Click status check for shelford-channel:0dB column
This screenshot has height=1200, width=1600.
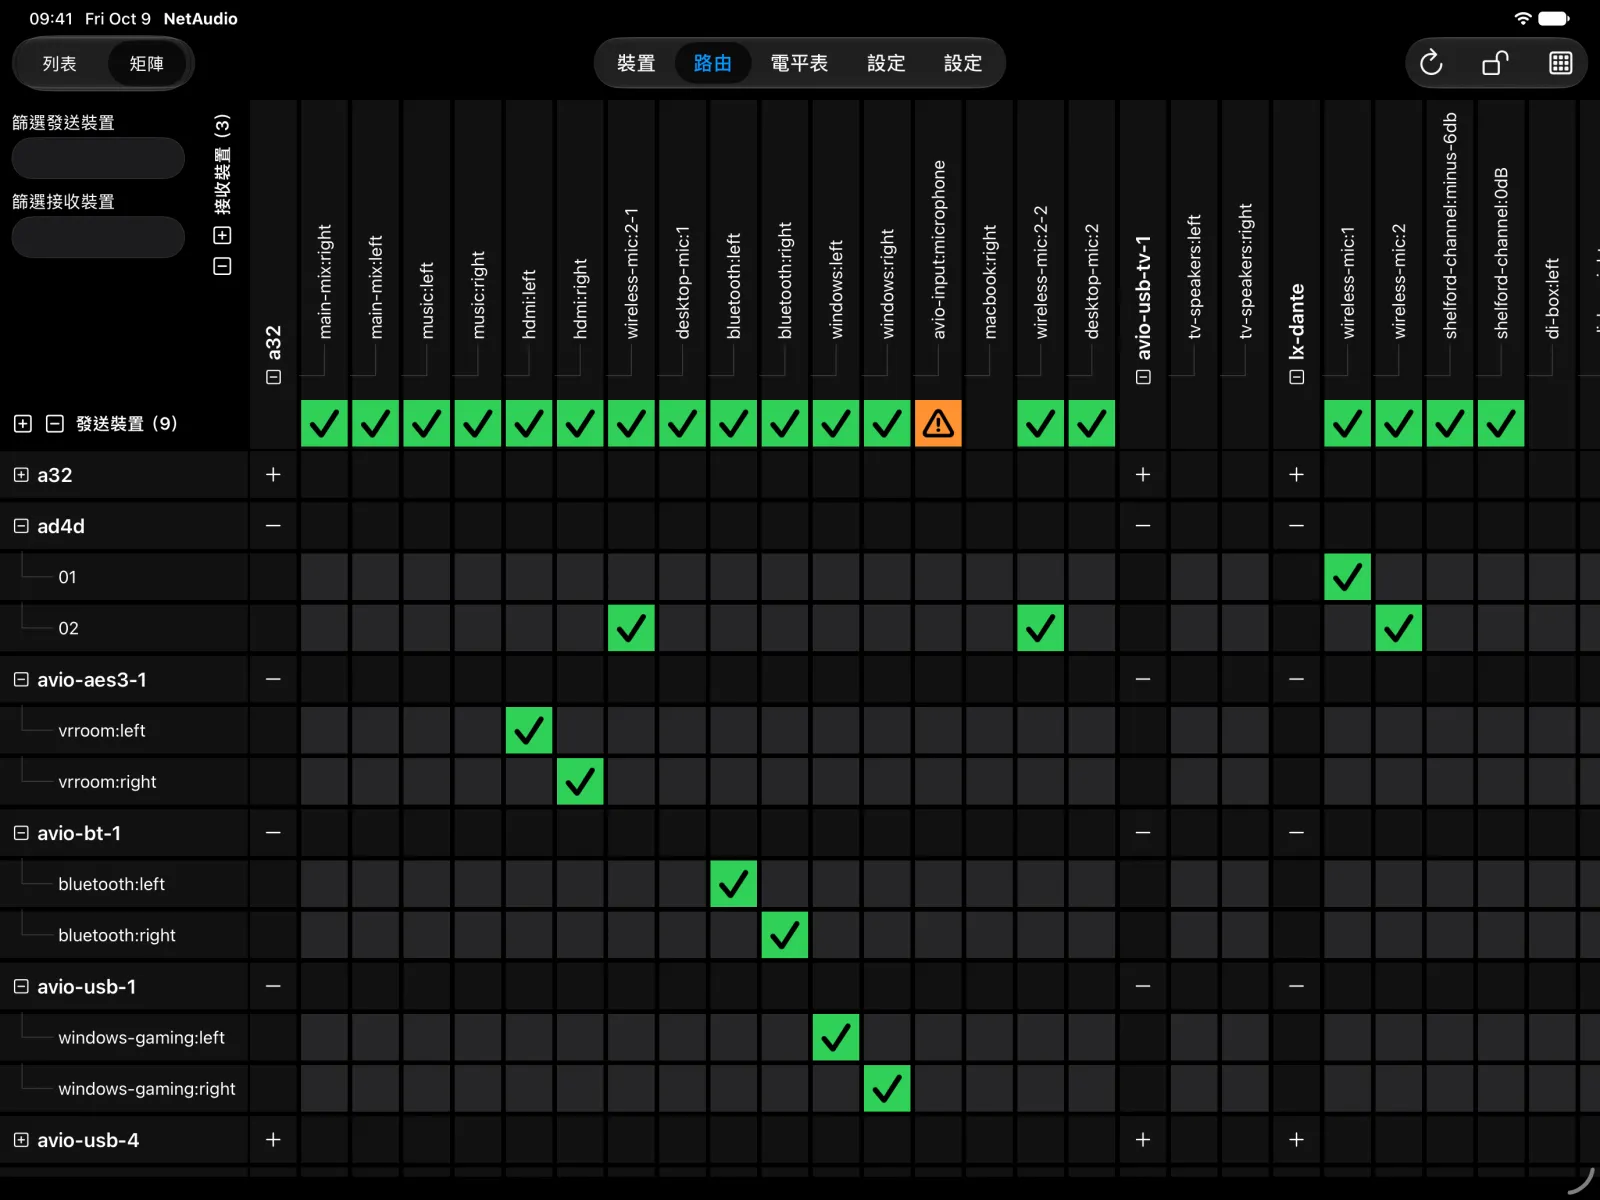tap(1501, 423)
